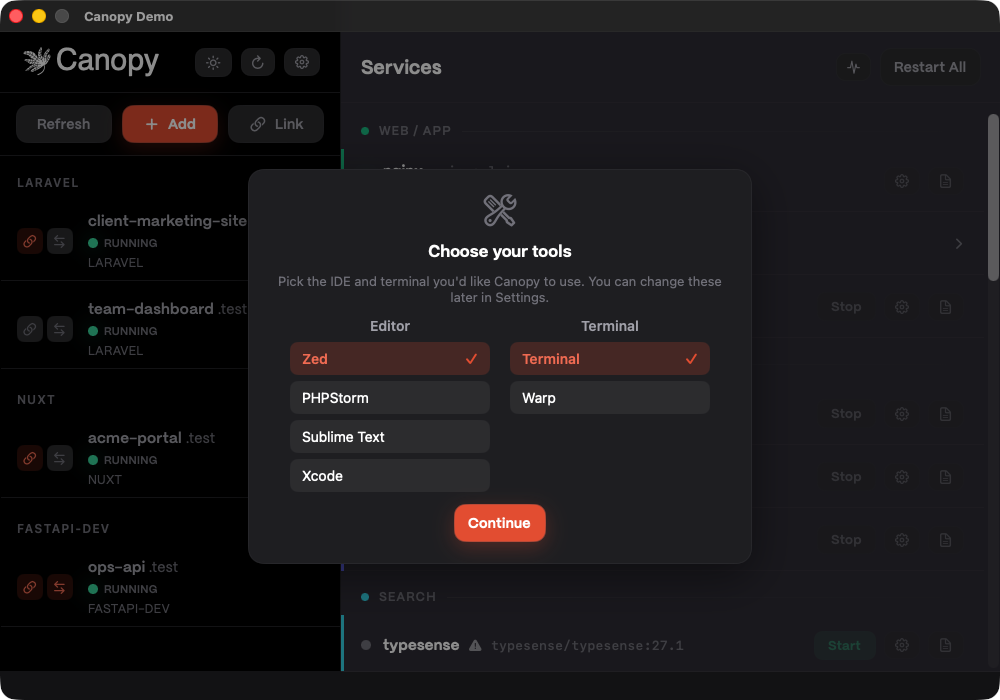Image resolution: width=1000 pixels, height=700 pixels.
Task: Click the NUXT group heading
Action: click(36, 400)
